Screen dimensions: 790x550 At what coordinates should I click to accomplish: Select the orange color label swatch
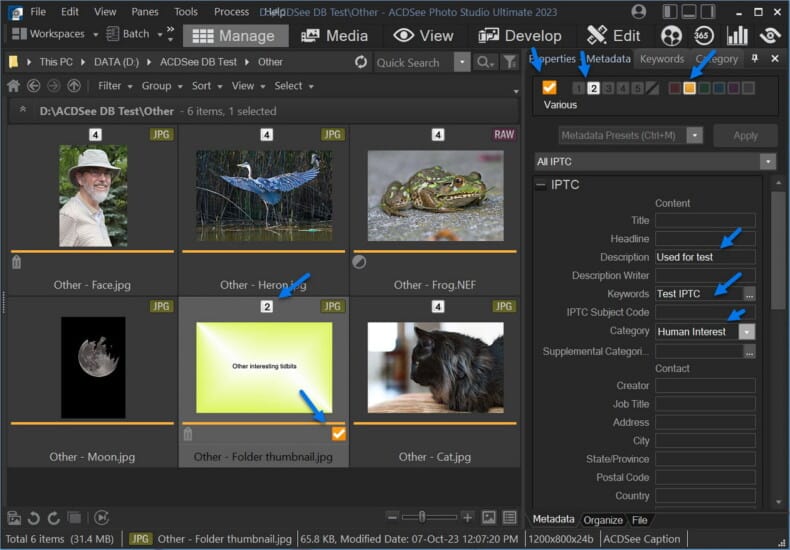(689, 88)
